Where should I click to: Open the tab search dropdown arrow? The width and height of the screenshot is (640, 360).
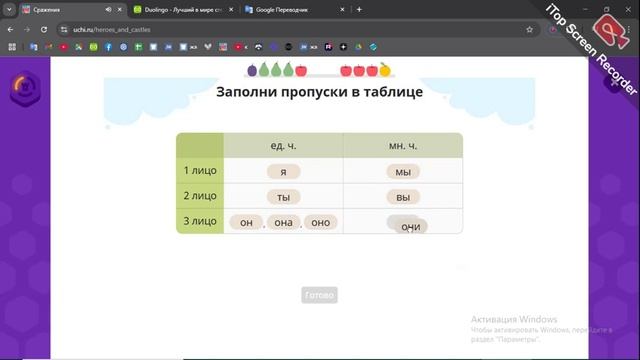click(x=9, y=9)
